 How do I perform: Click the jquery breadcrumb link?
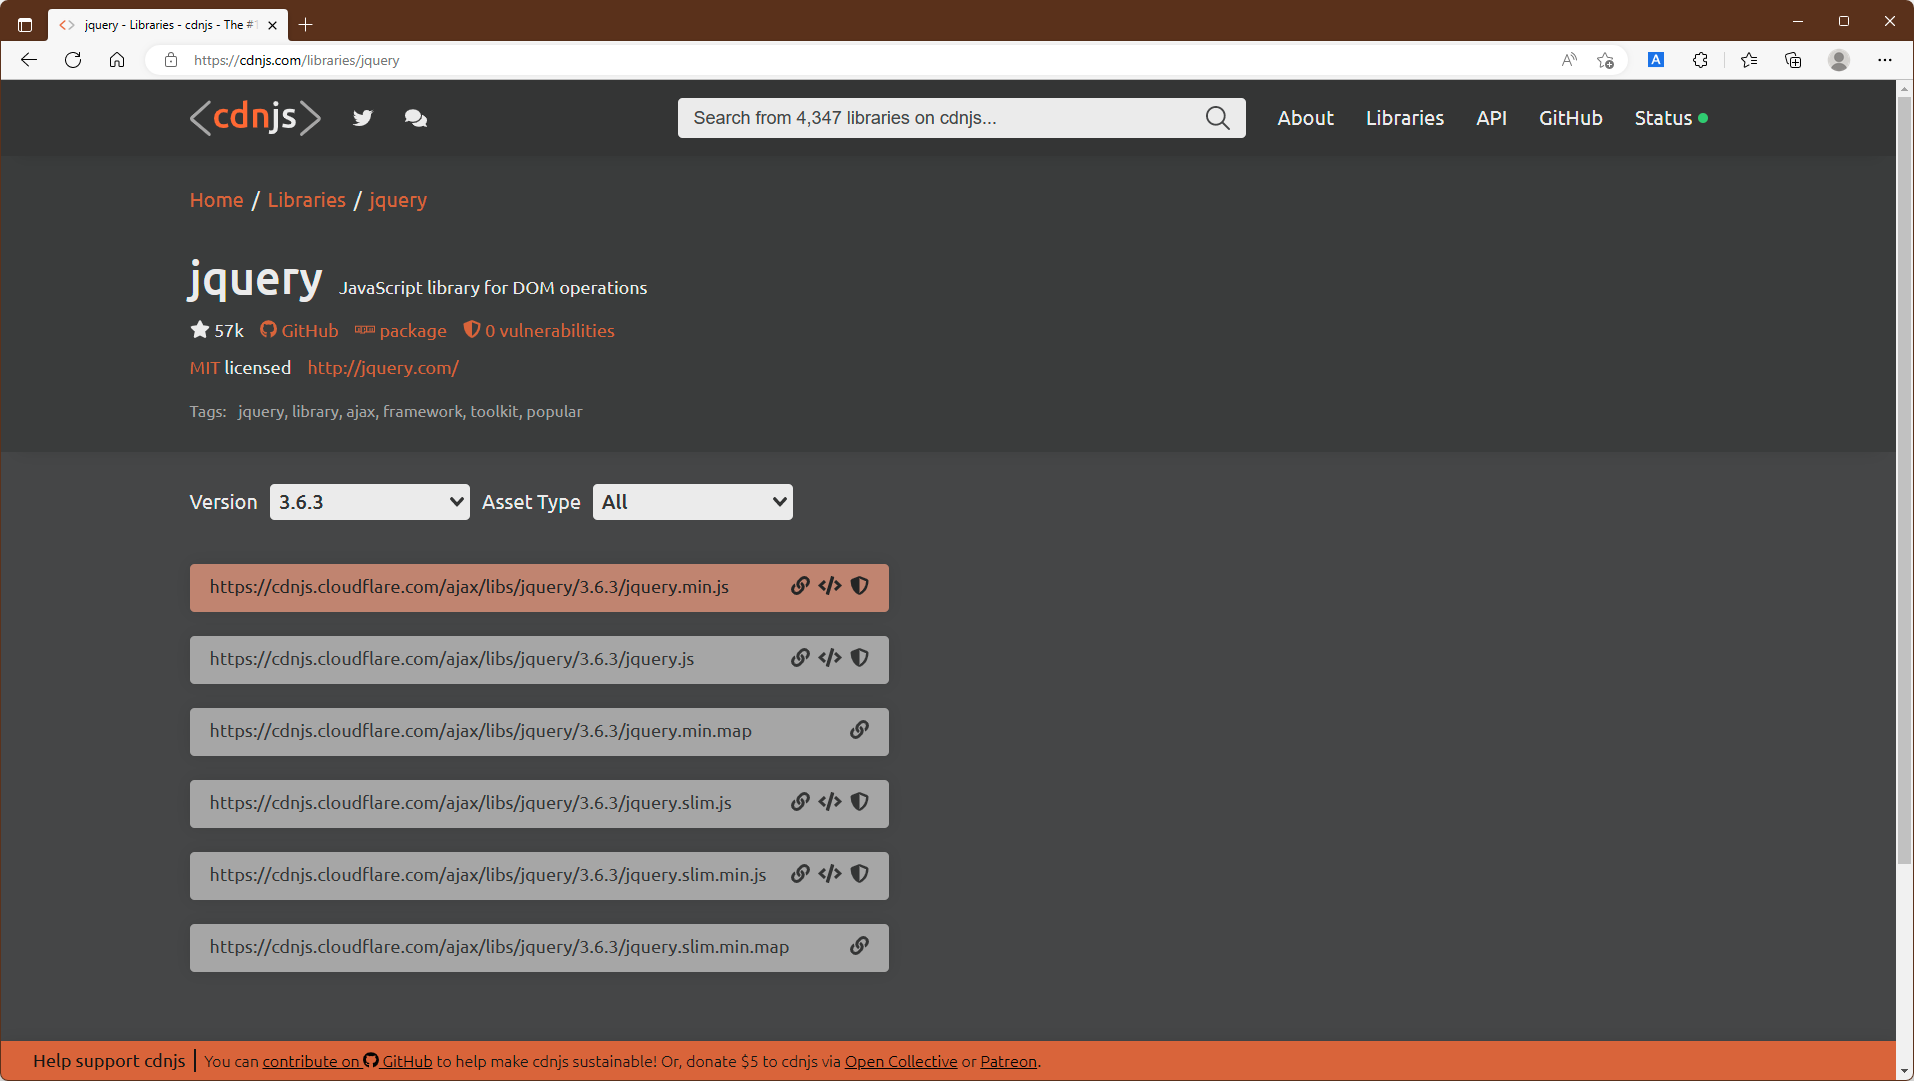point(398,200)
